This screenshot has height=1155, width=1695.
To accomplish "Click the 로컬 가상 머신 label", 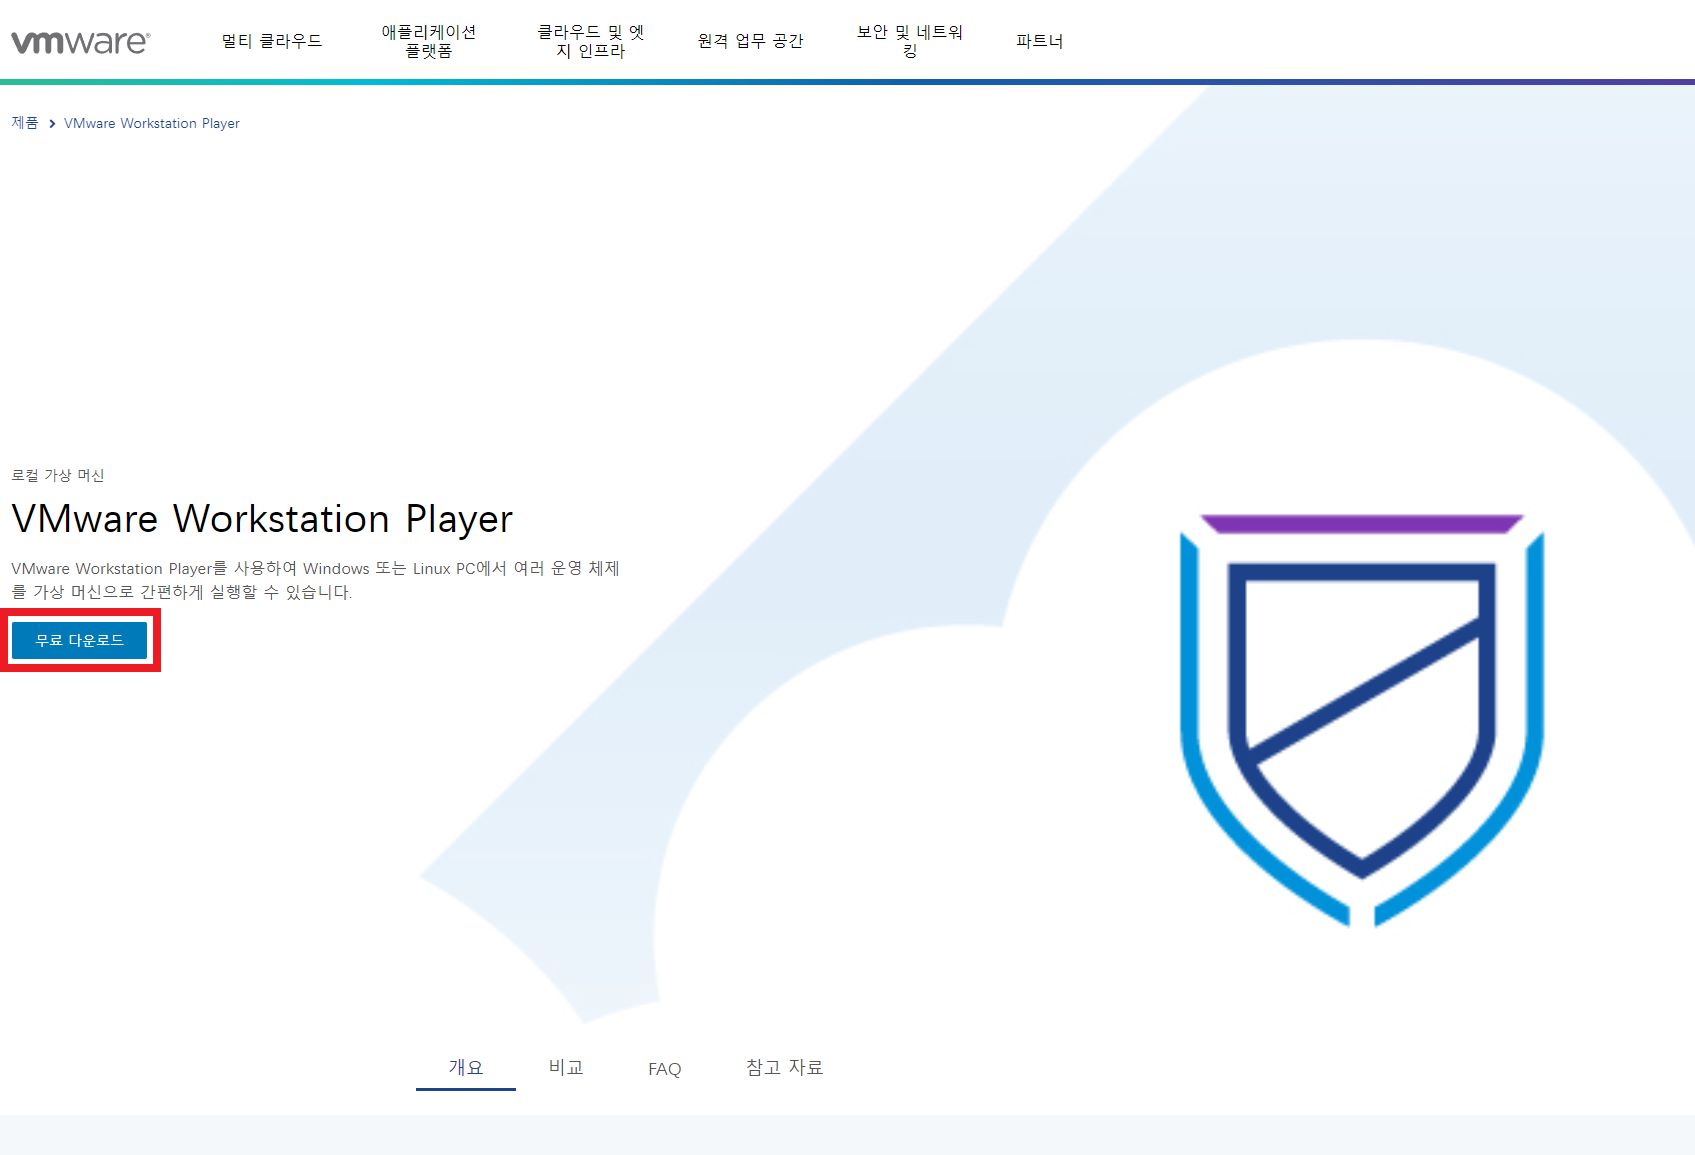I will [x=58, y=475].
